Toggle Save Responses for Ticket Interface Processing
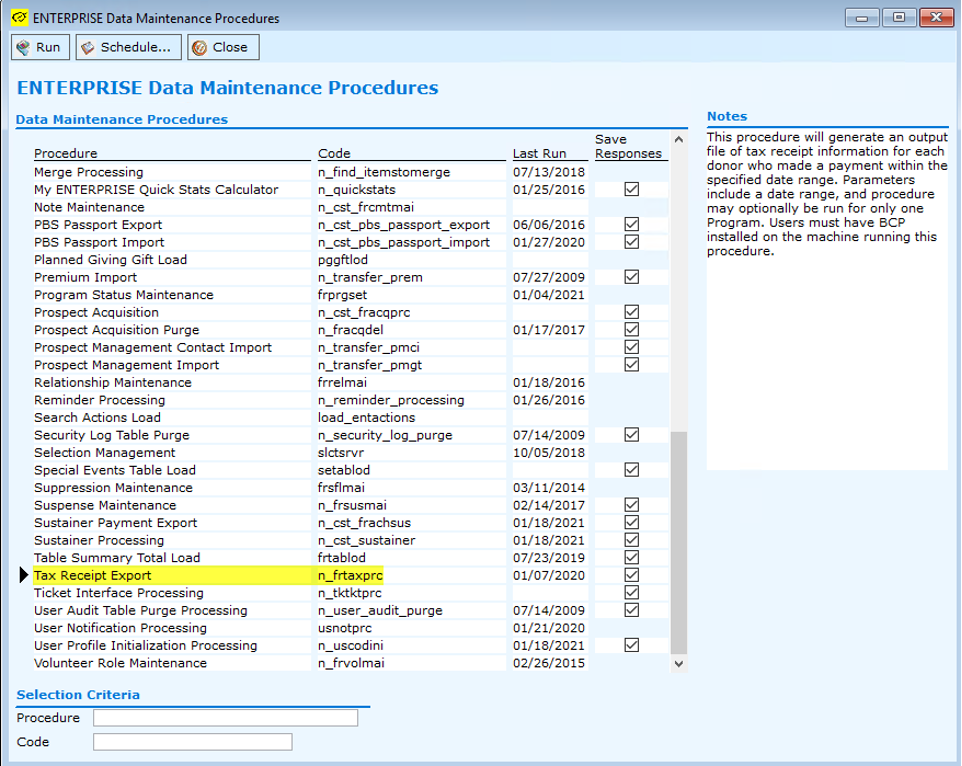 pos(631,593)
